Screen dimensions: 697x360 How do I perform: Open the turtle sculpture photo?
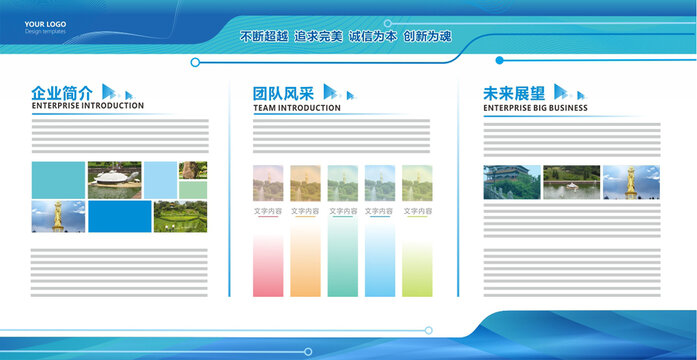tap(114, 180)
